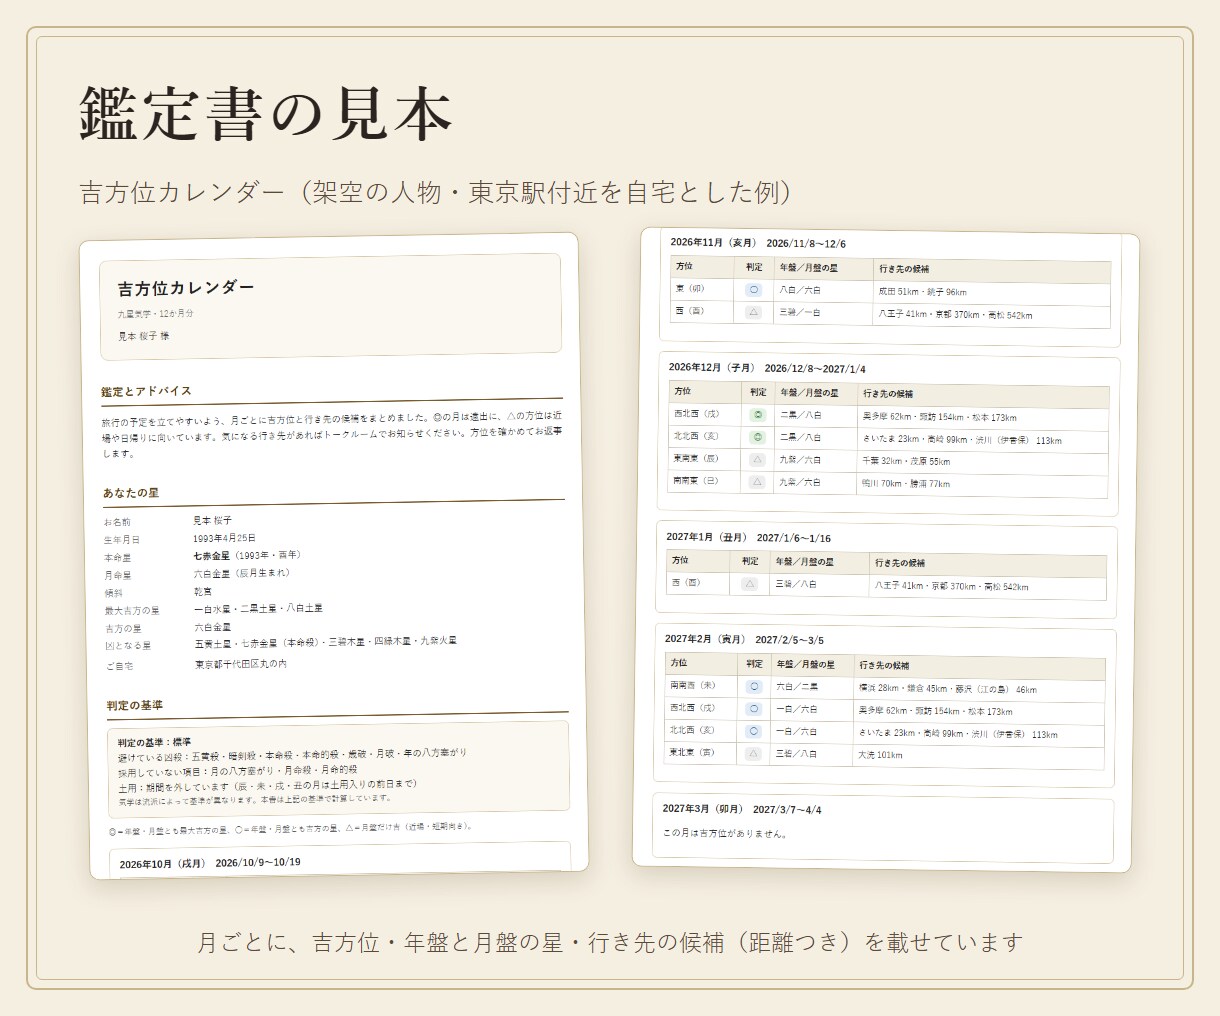Click the legend line starting ◎＝年盤・月盤

[291, 829]
